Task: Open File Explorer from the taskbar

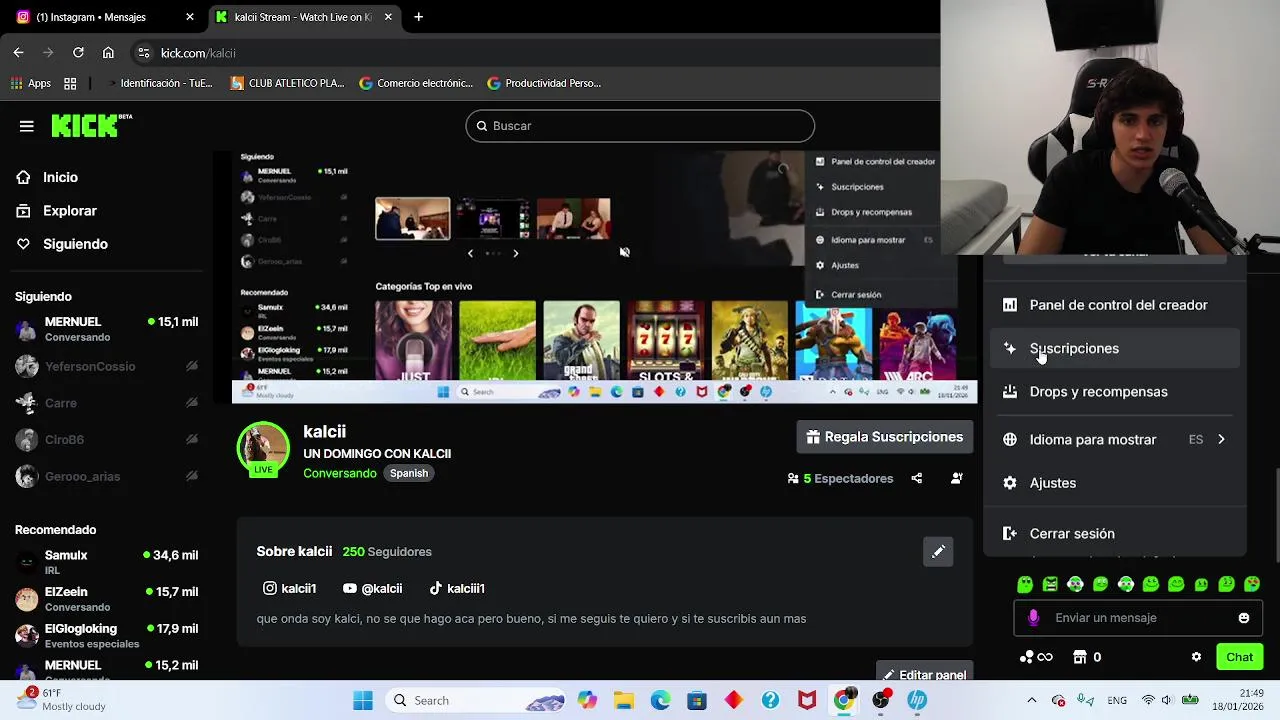Action: point(623,701)
